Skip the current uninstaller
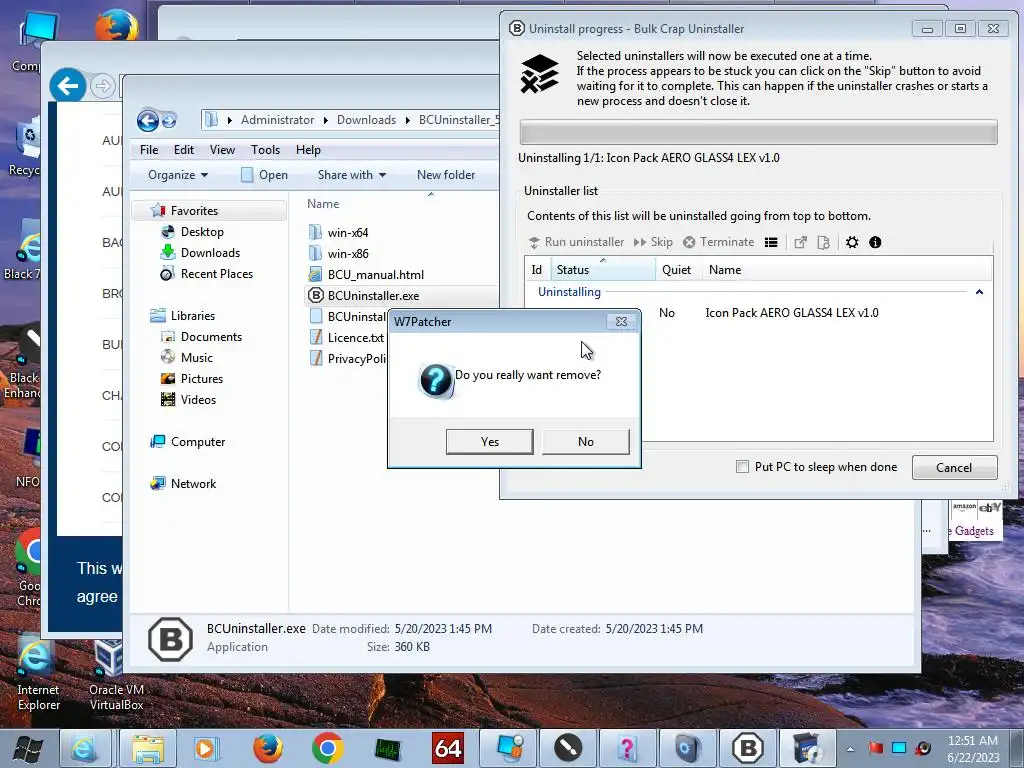This screenshot has width=1024, height=768. 653,242
